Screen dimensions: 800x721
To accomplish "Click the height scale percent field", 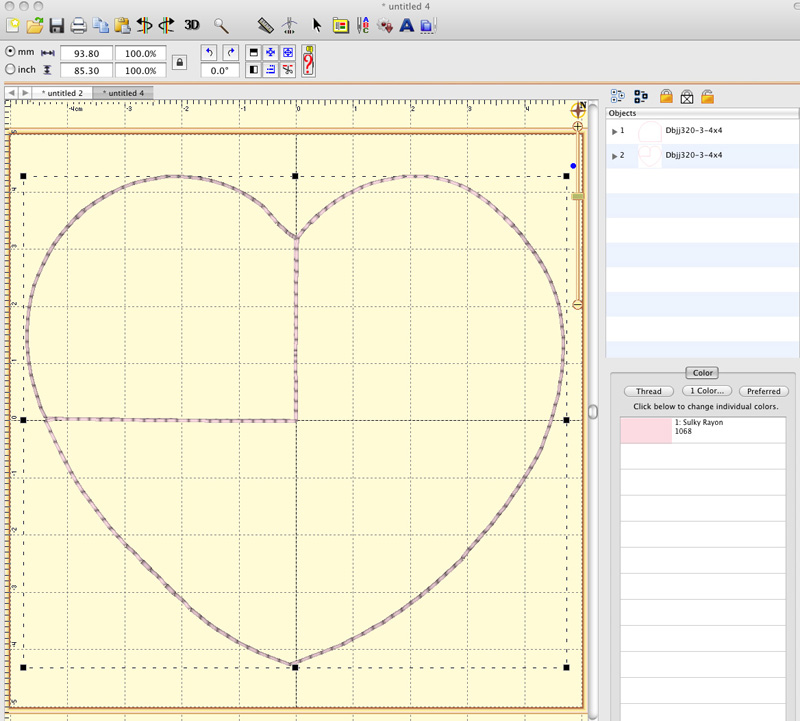I will click(x=140, y=70).
